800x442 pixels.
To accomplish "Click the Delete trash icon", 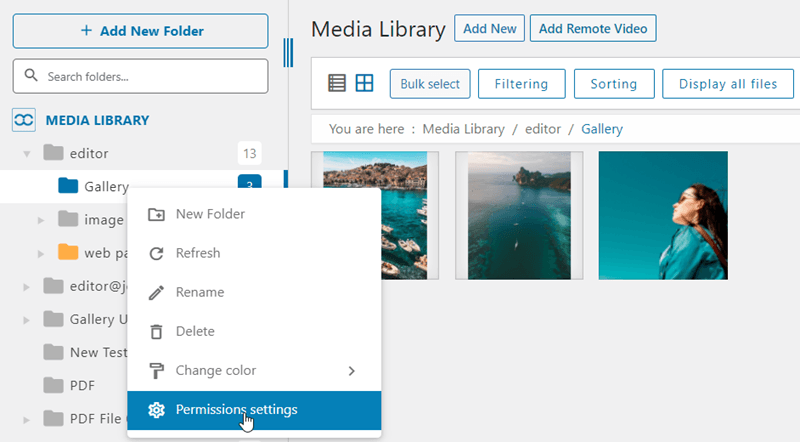I will (x=156, y=331).
